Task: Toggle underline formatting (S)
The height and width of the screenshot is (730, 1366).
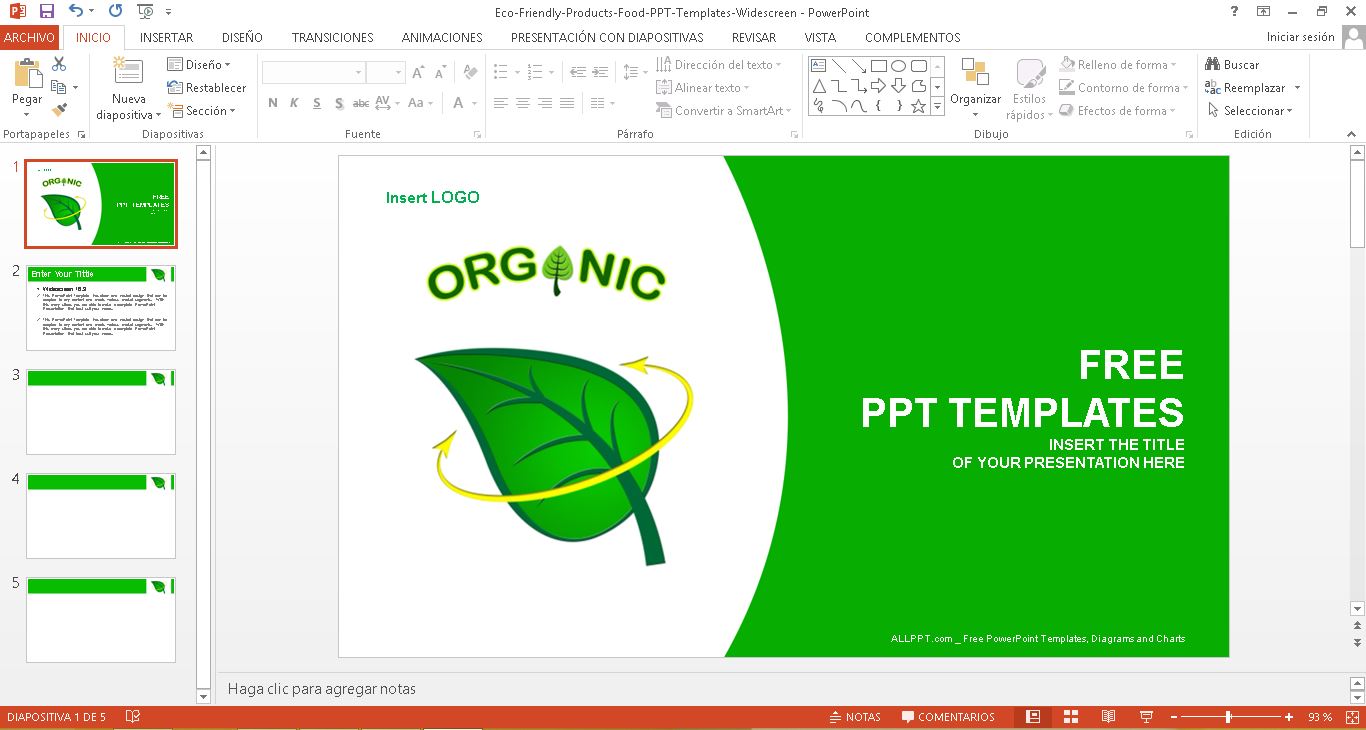Action: coord(317,103)
